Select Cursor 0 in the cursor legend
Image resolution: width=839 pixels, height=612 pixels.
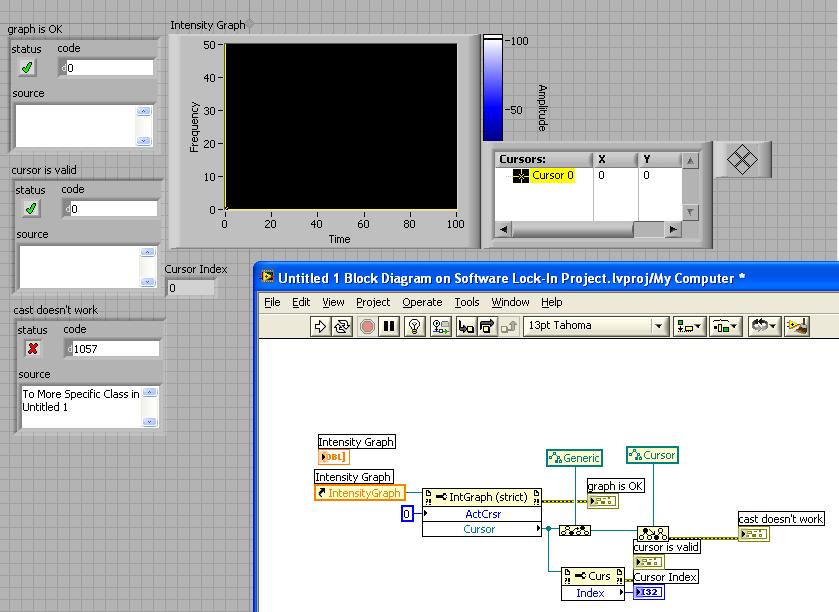pos(553,175)
